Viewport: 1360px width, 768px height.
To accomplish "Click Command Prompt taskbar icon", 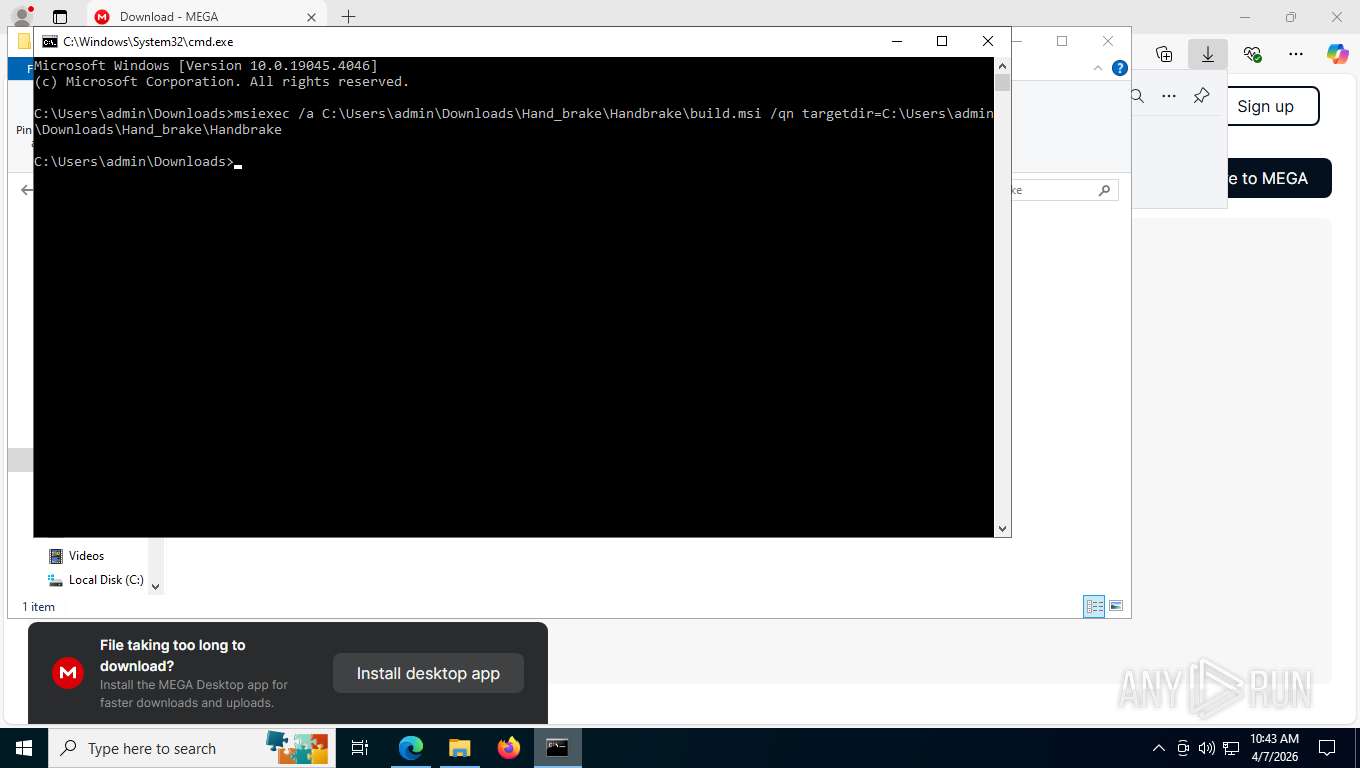I will (558, 748).
